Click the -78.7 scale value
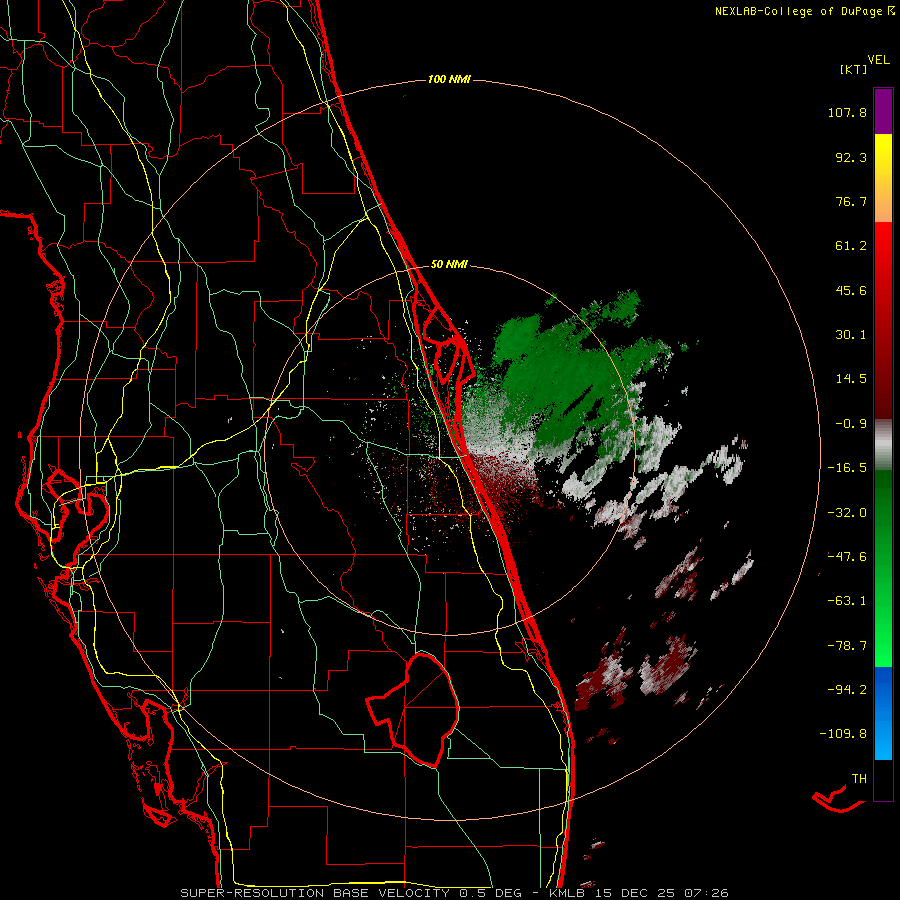 pyautogui.click(x=847, y=646)
